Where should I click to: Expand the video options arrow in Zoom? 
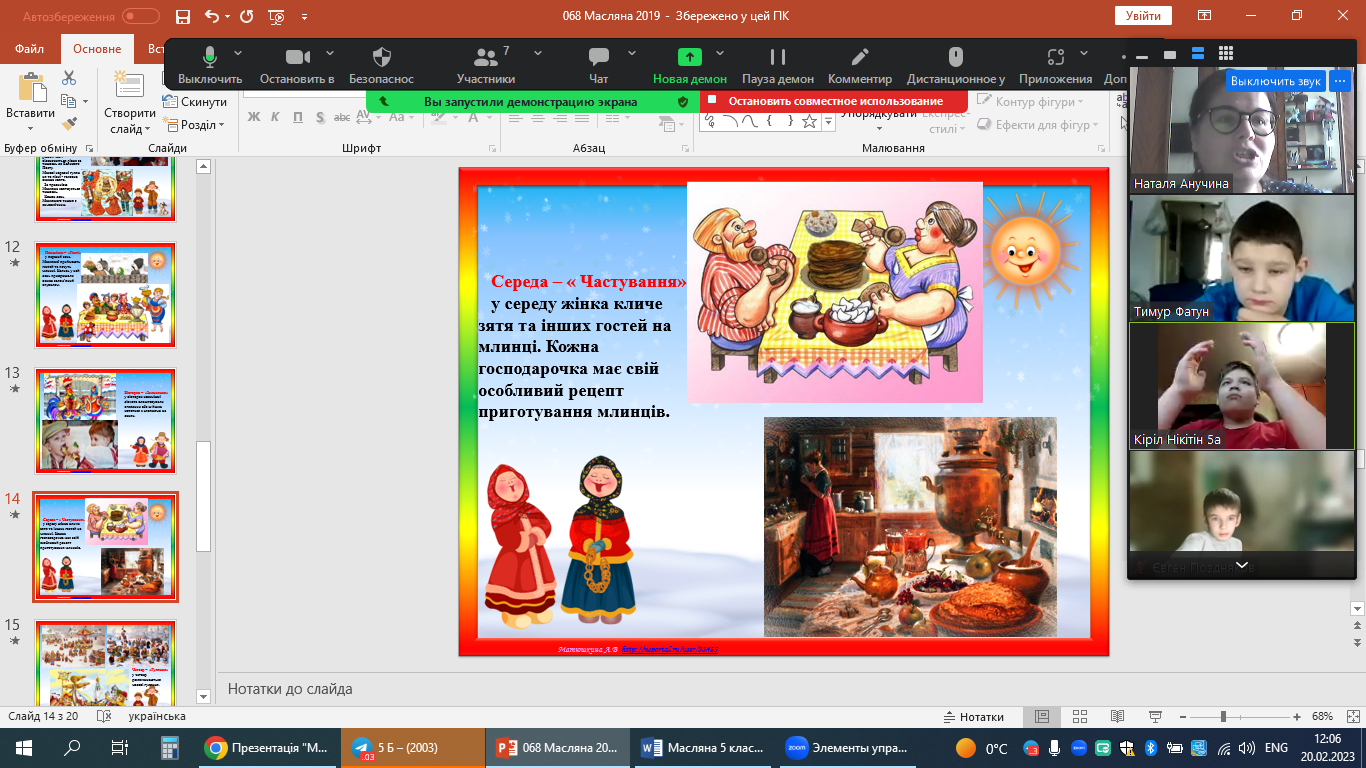tap(324, 53)
